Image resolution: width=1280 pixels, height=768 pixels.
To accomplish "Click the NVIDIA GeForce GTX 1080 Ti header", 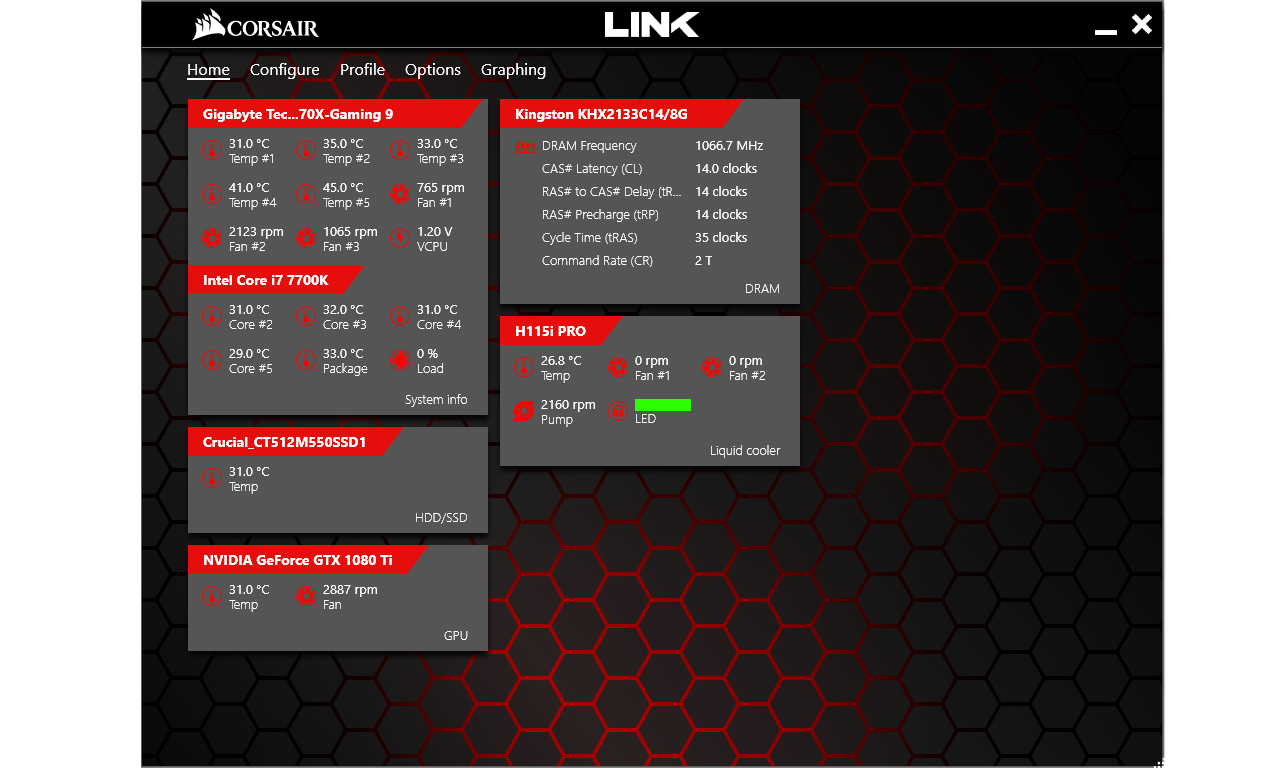I will point(298,560).
